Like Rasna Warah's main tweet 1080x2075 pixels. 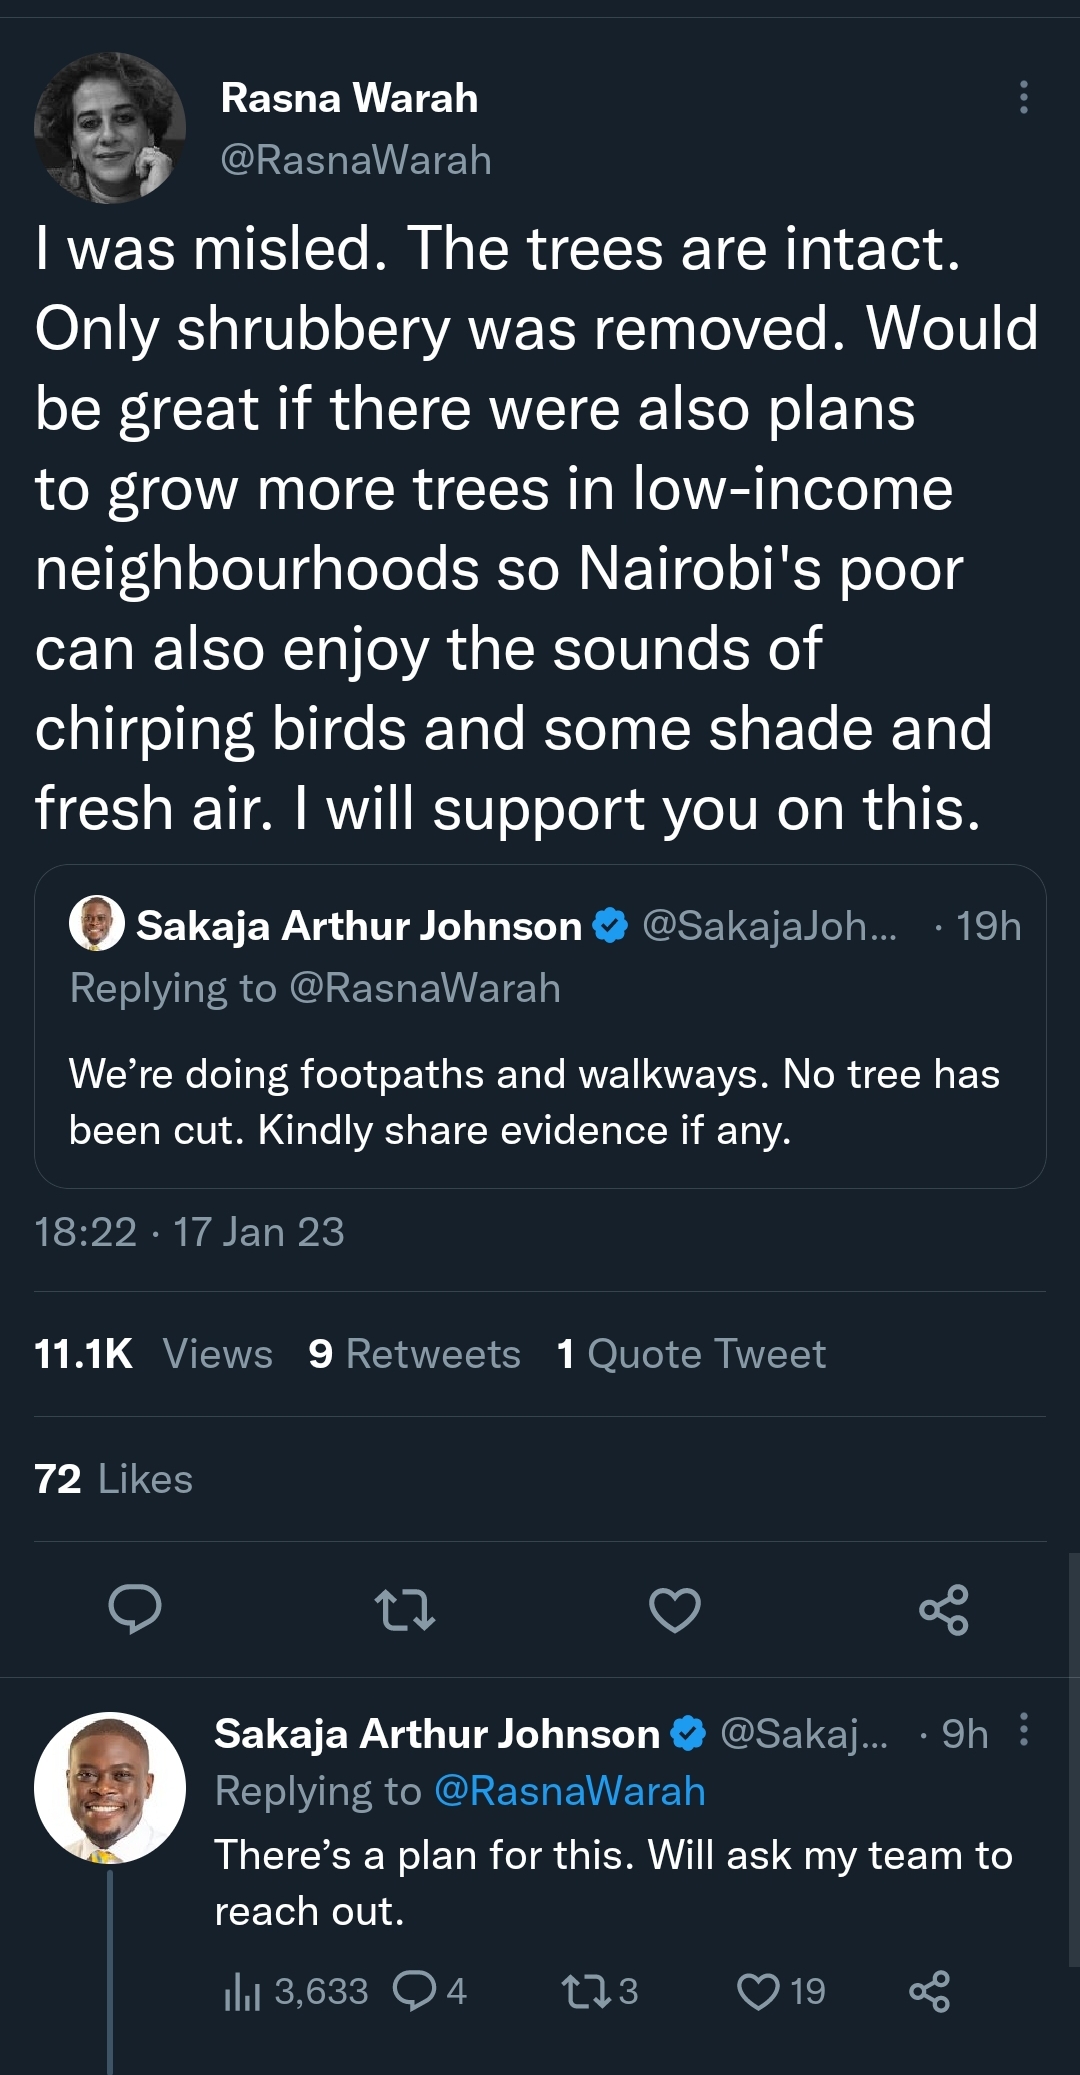pos(675,1610)
